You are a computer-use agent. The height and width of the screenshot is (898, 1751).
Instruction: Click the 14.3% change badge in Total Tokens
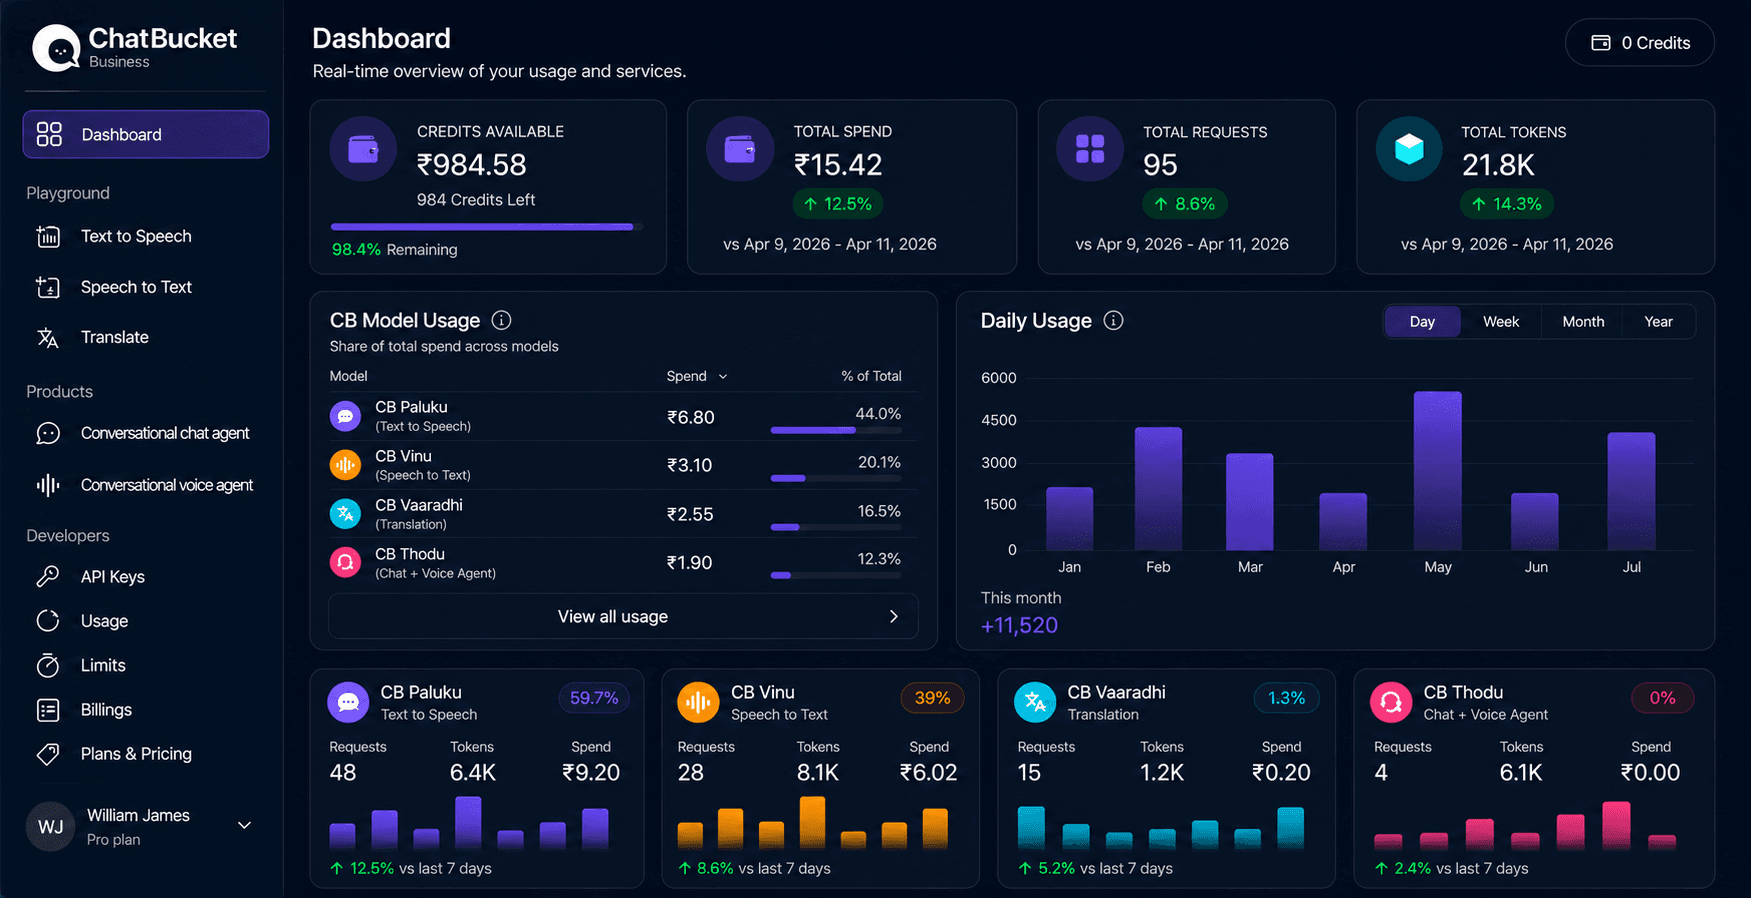pyautogui.click(x=1506, y=204)
